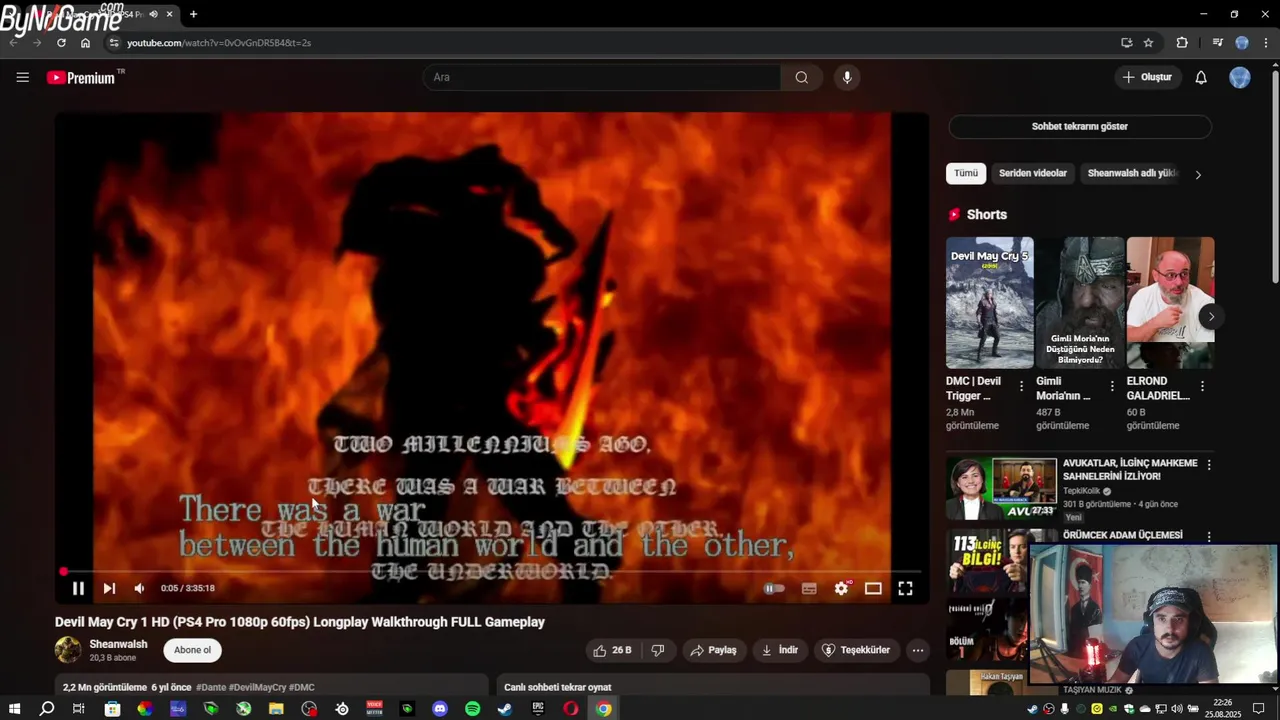Switch to theater mode
Image resolution: width=1280 pixels, height=720 pixels.
click(x=873, y=588)
